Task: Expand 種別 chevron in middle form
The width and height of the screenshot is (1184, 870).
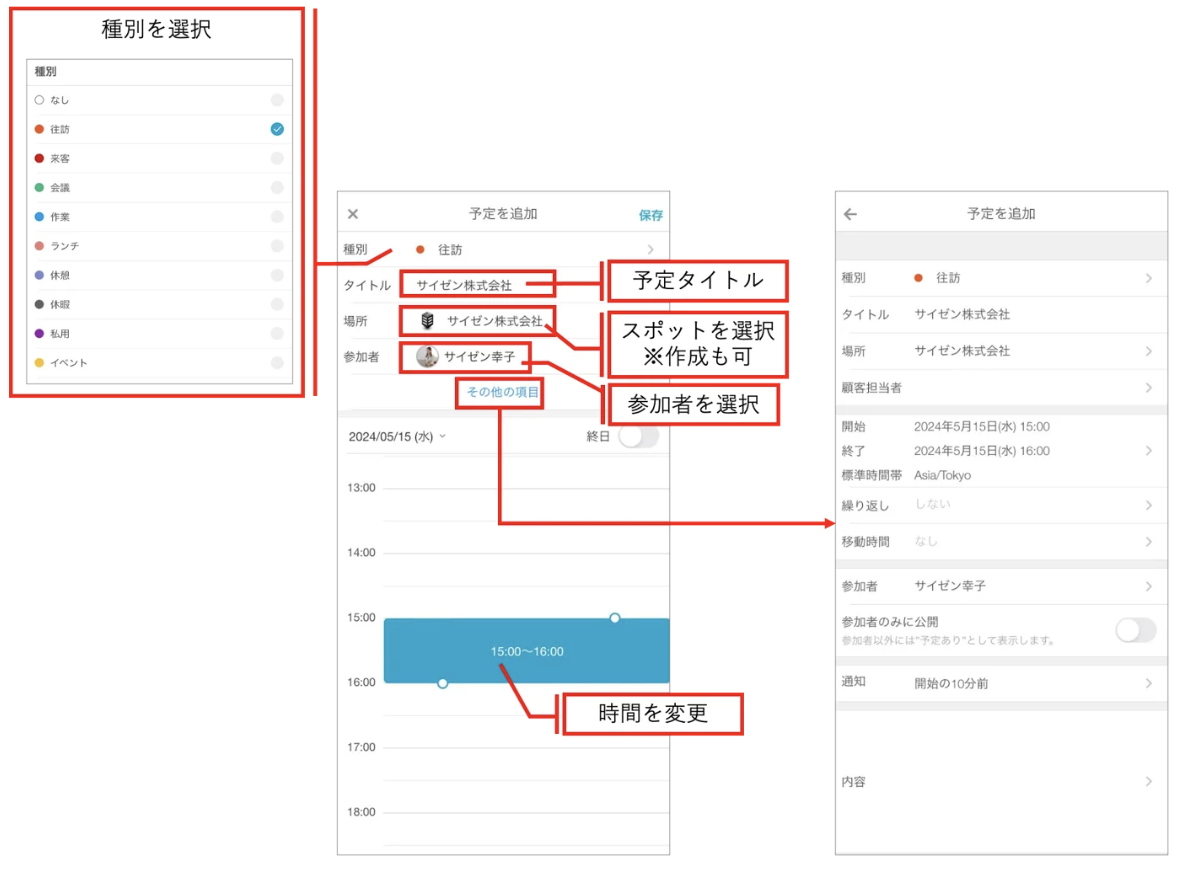Action: (x=651, y=249)
